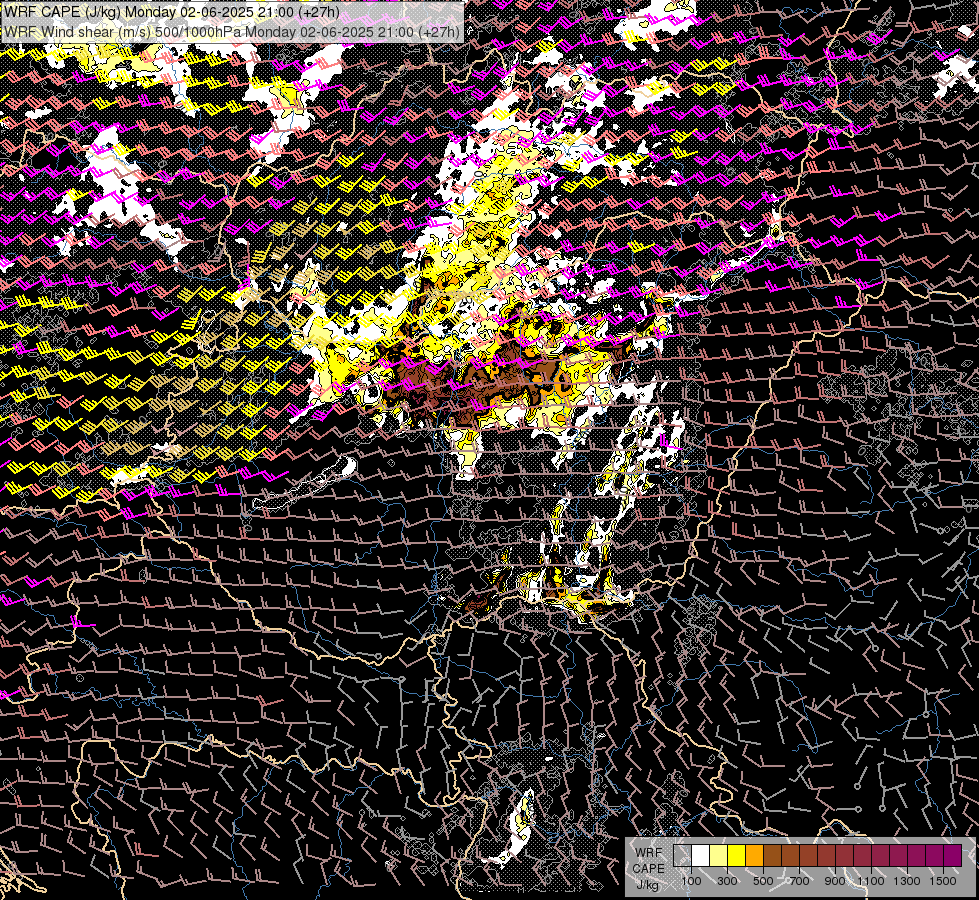
Task: Click the legend value '500'
Action: (x=763, y=881)
